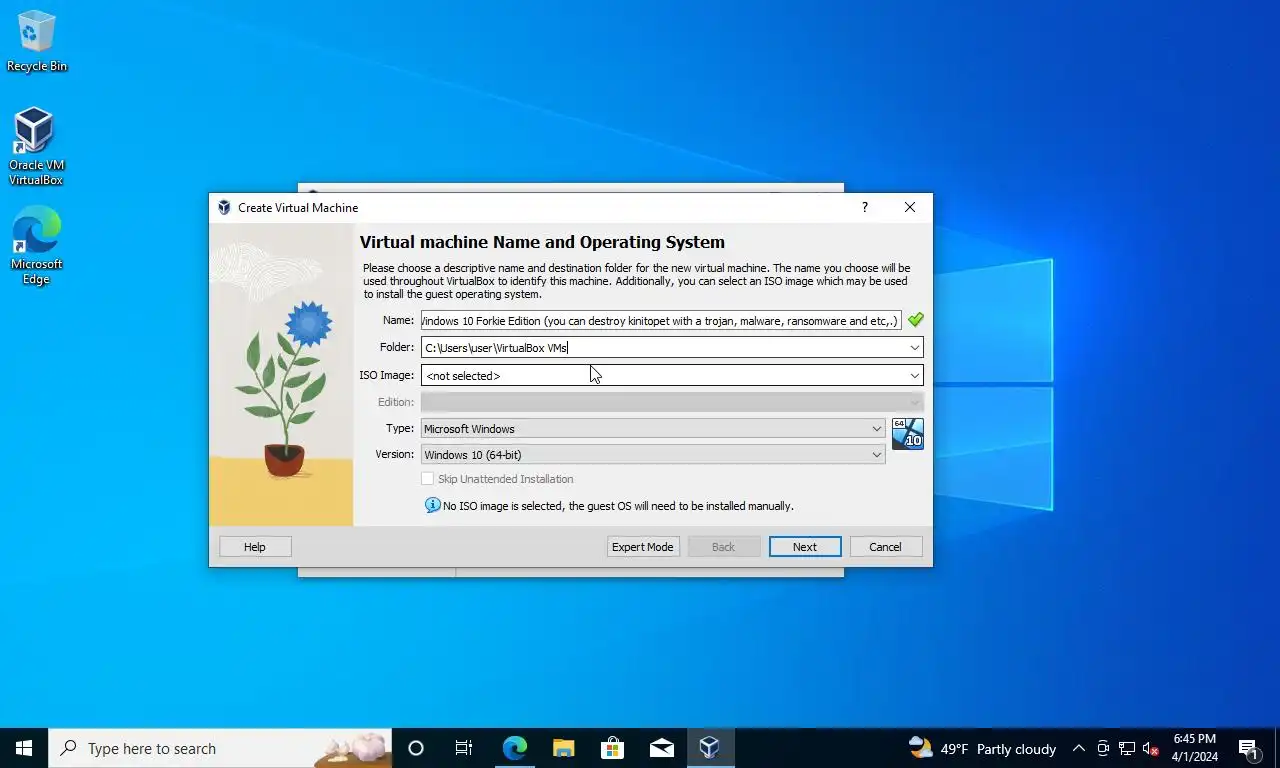Click the disabled Edition dropdown
1280x768 pixels.
tap(672, 402)
